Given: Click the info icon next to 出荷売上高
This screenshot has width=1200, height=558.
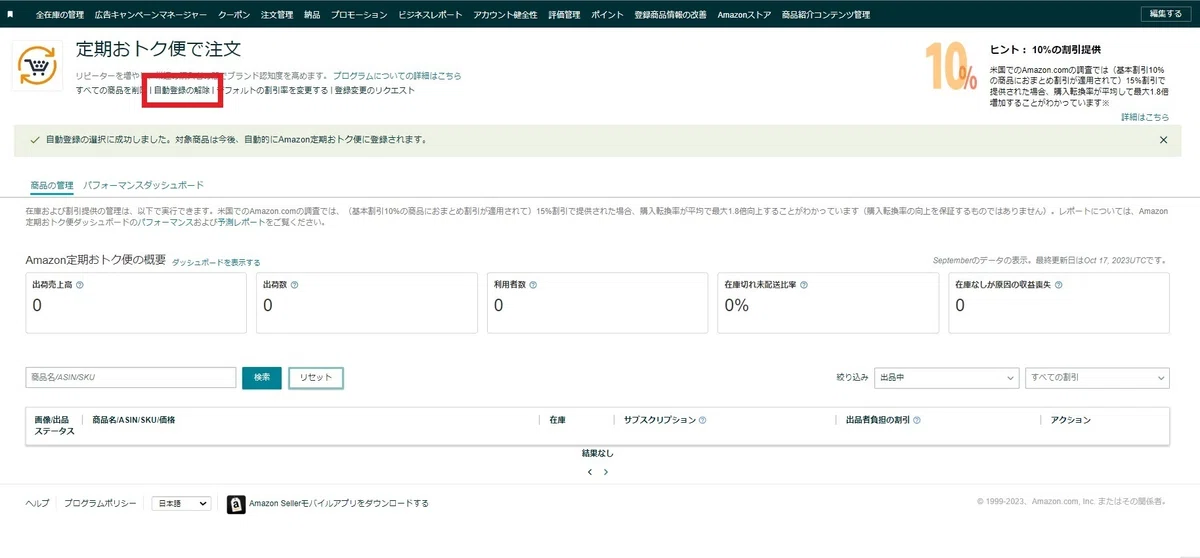Looking at the screenshot, I should tap(80, 285).
